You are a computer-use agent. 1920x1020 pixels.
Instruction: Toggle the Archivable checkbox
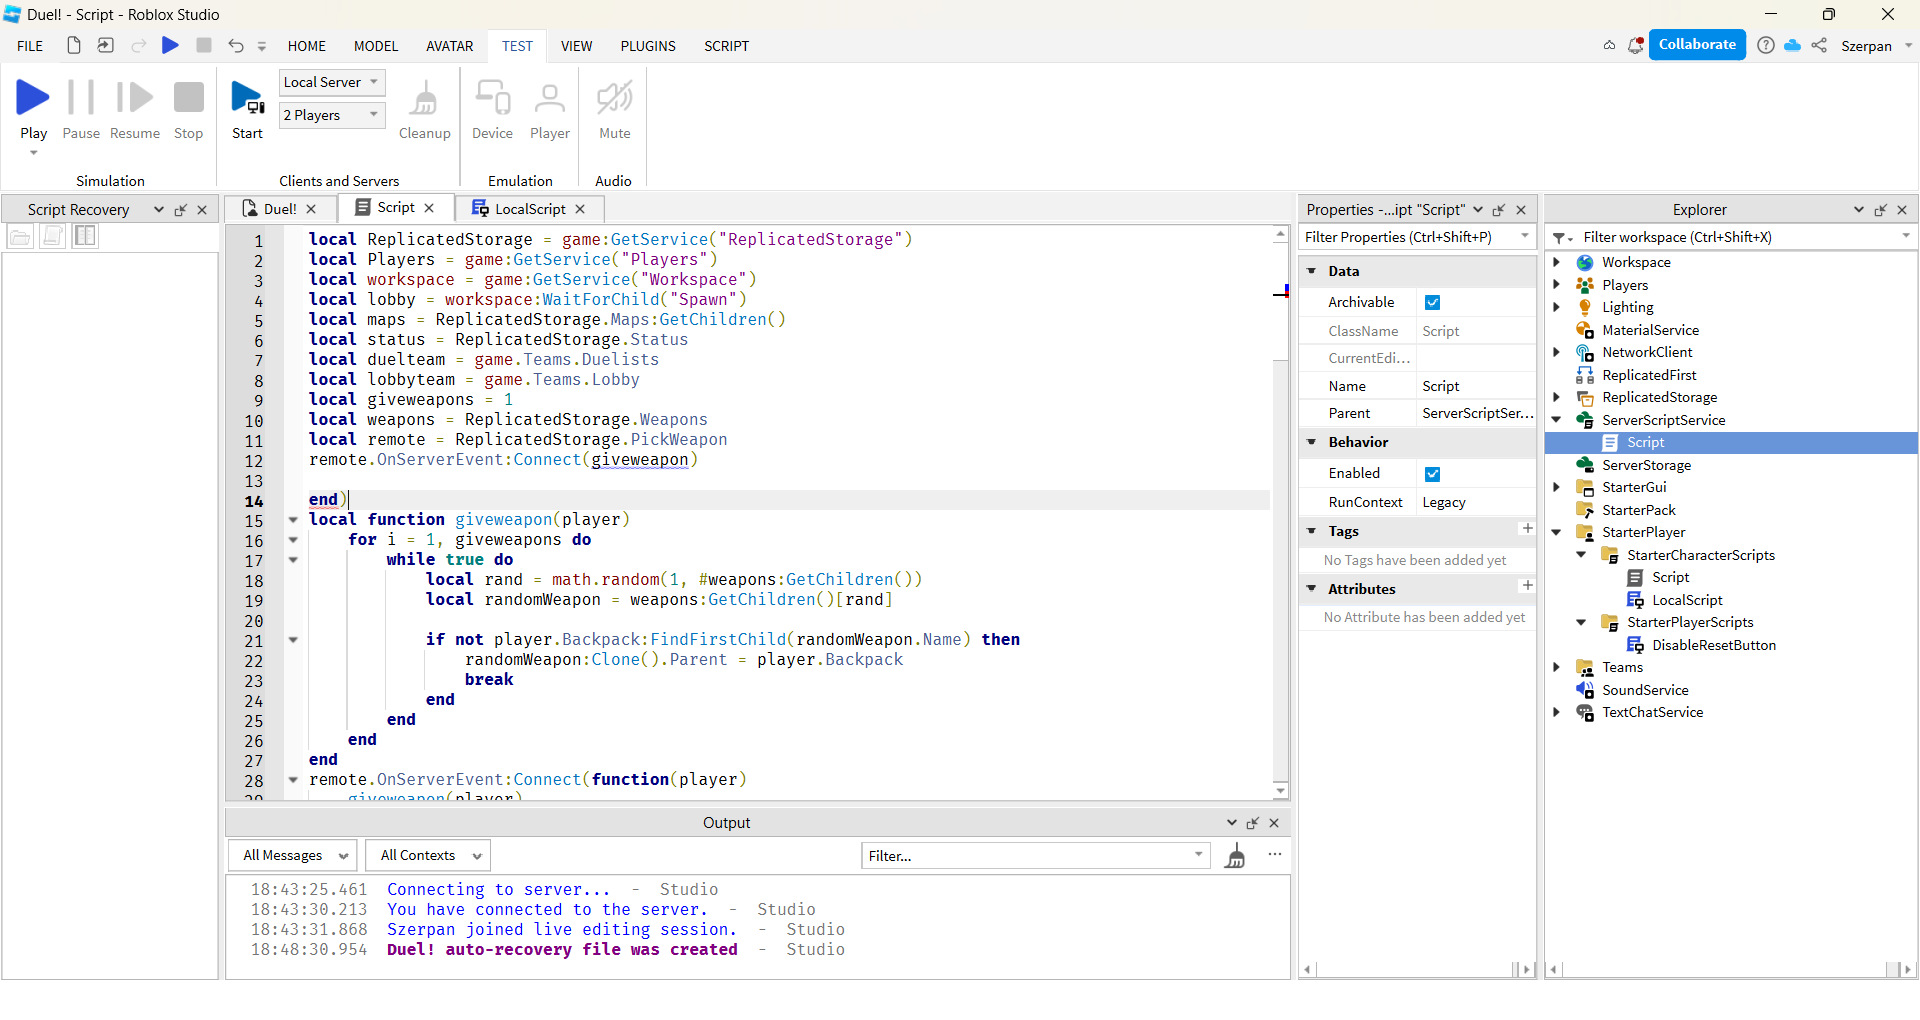point(1432,302)
